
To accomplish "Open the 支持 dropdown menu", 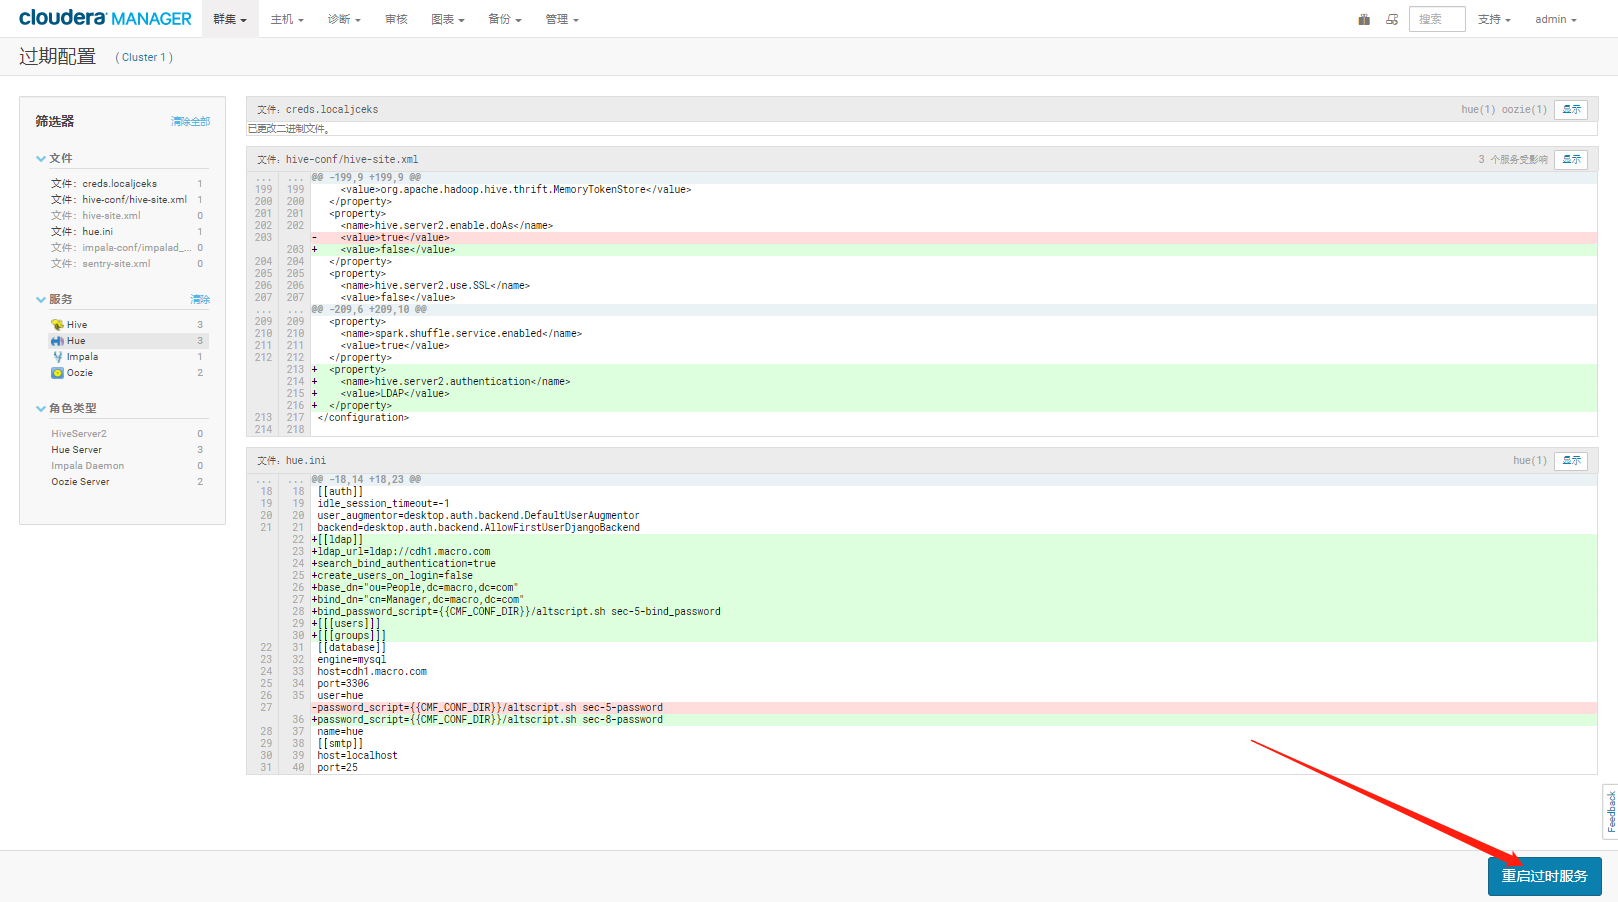I will [1494, 19].
